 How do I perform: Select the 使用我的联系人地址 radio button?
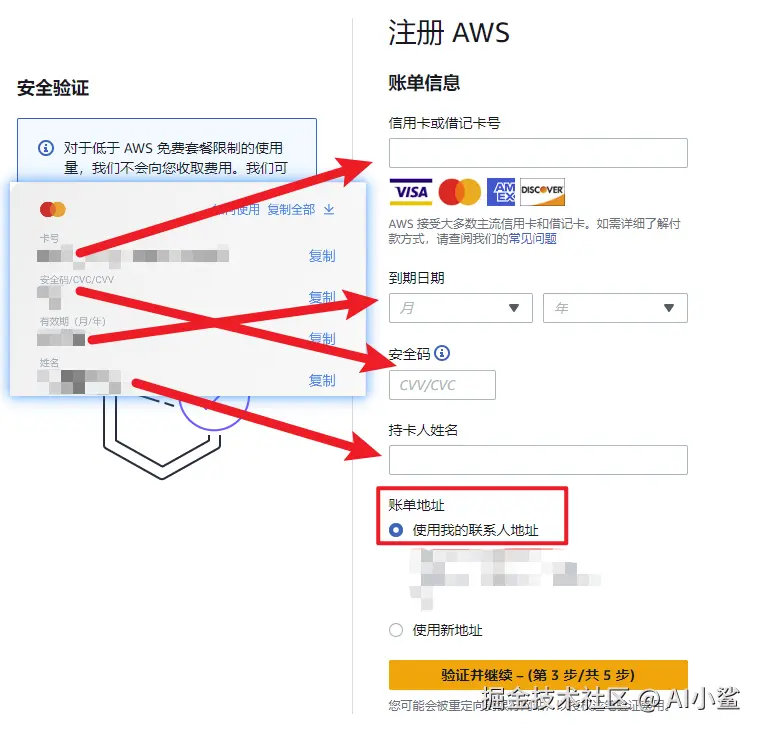point(396,530)
